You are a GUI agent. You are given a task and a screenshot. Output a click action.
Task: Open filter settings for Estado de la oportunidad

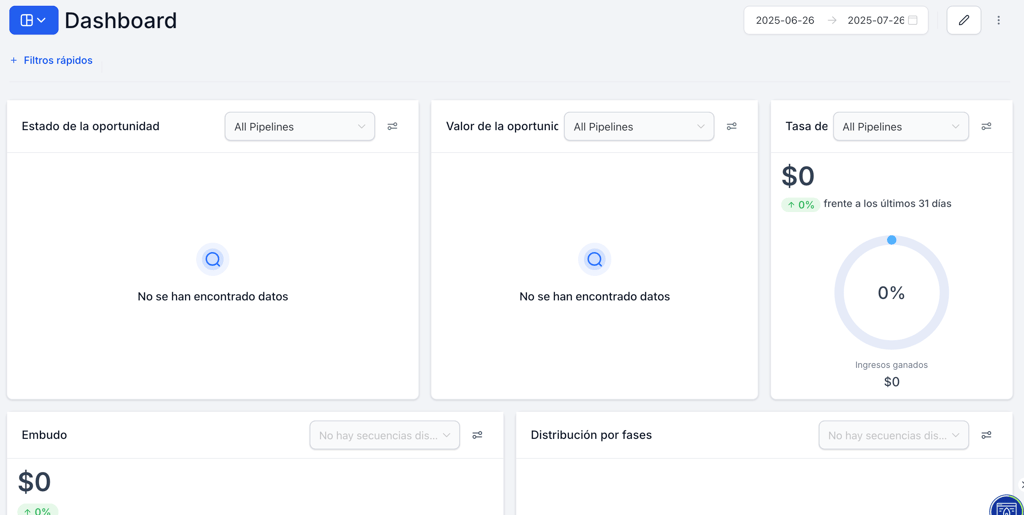392,127
